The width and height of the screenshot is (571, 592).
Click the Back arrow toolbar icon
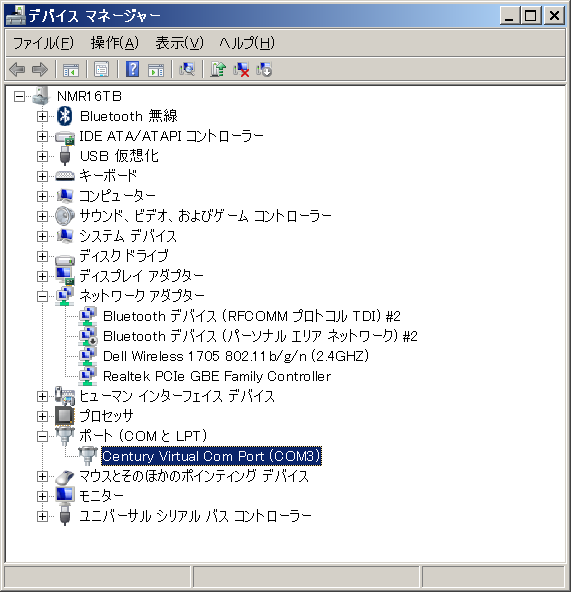pyautogui.click(x=17, y=69)
